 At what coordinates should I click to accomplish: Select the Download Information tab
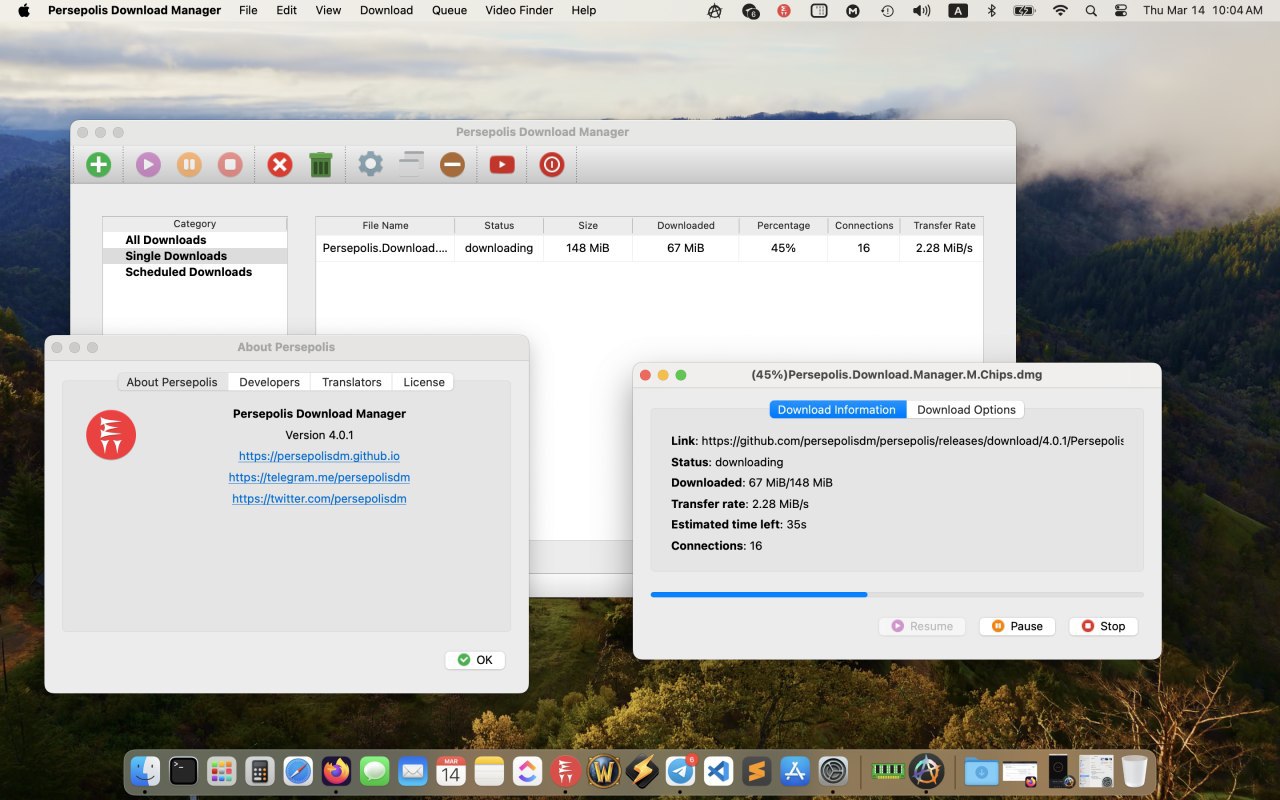tap(837, 409)
